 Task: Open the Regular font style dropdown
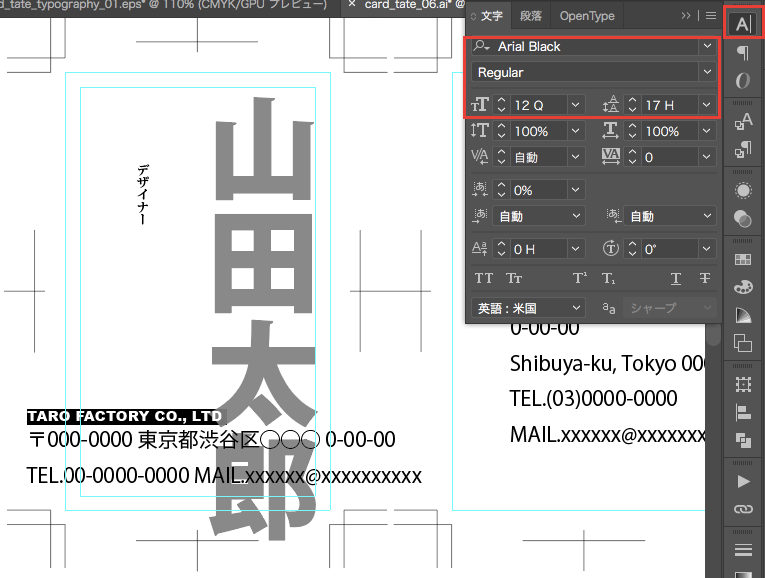point(707,73)
